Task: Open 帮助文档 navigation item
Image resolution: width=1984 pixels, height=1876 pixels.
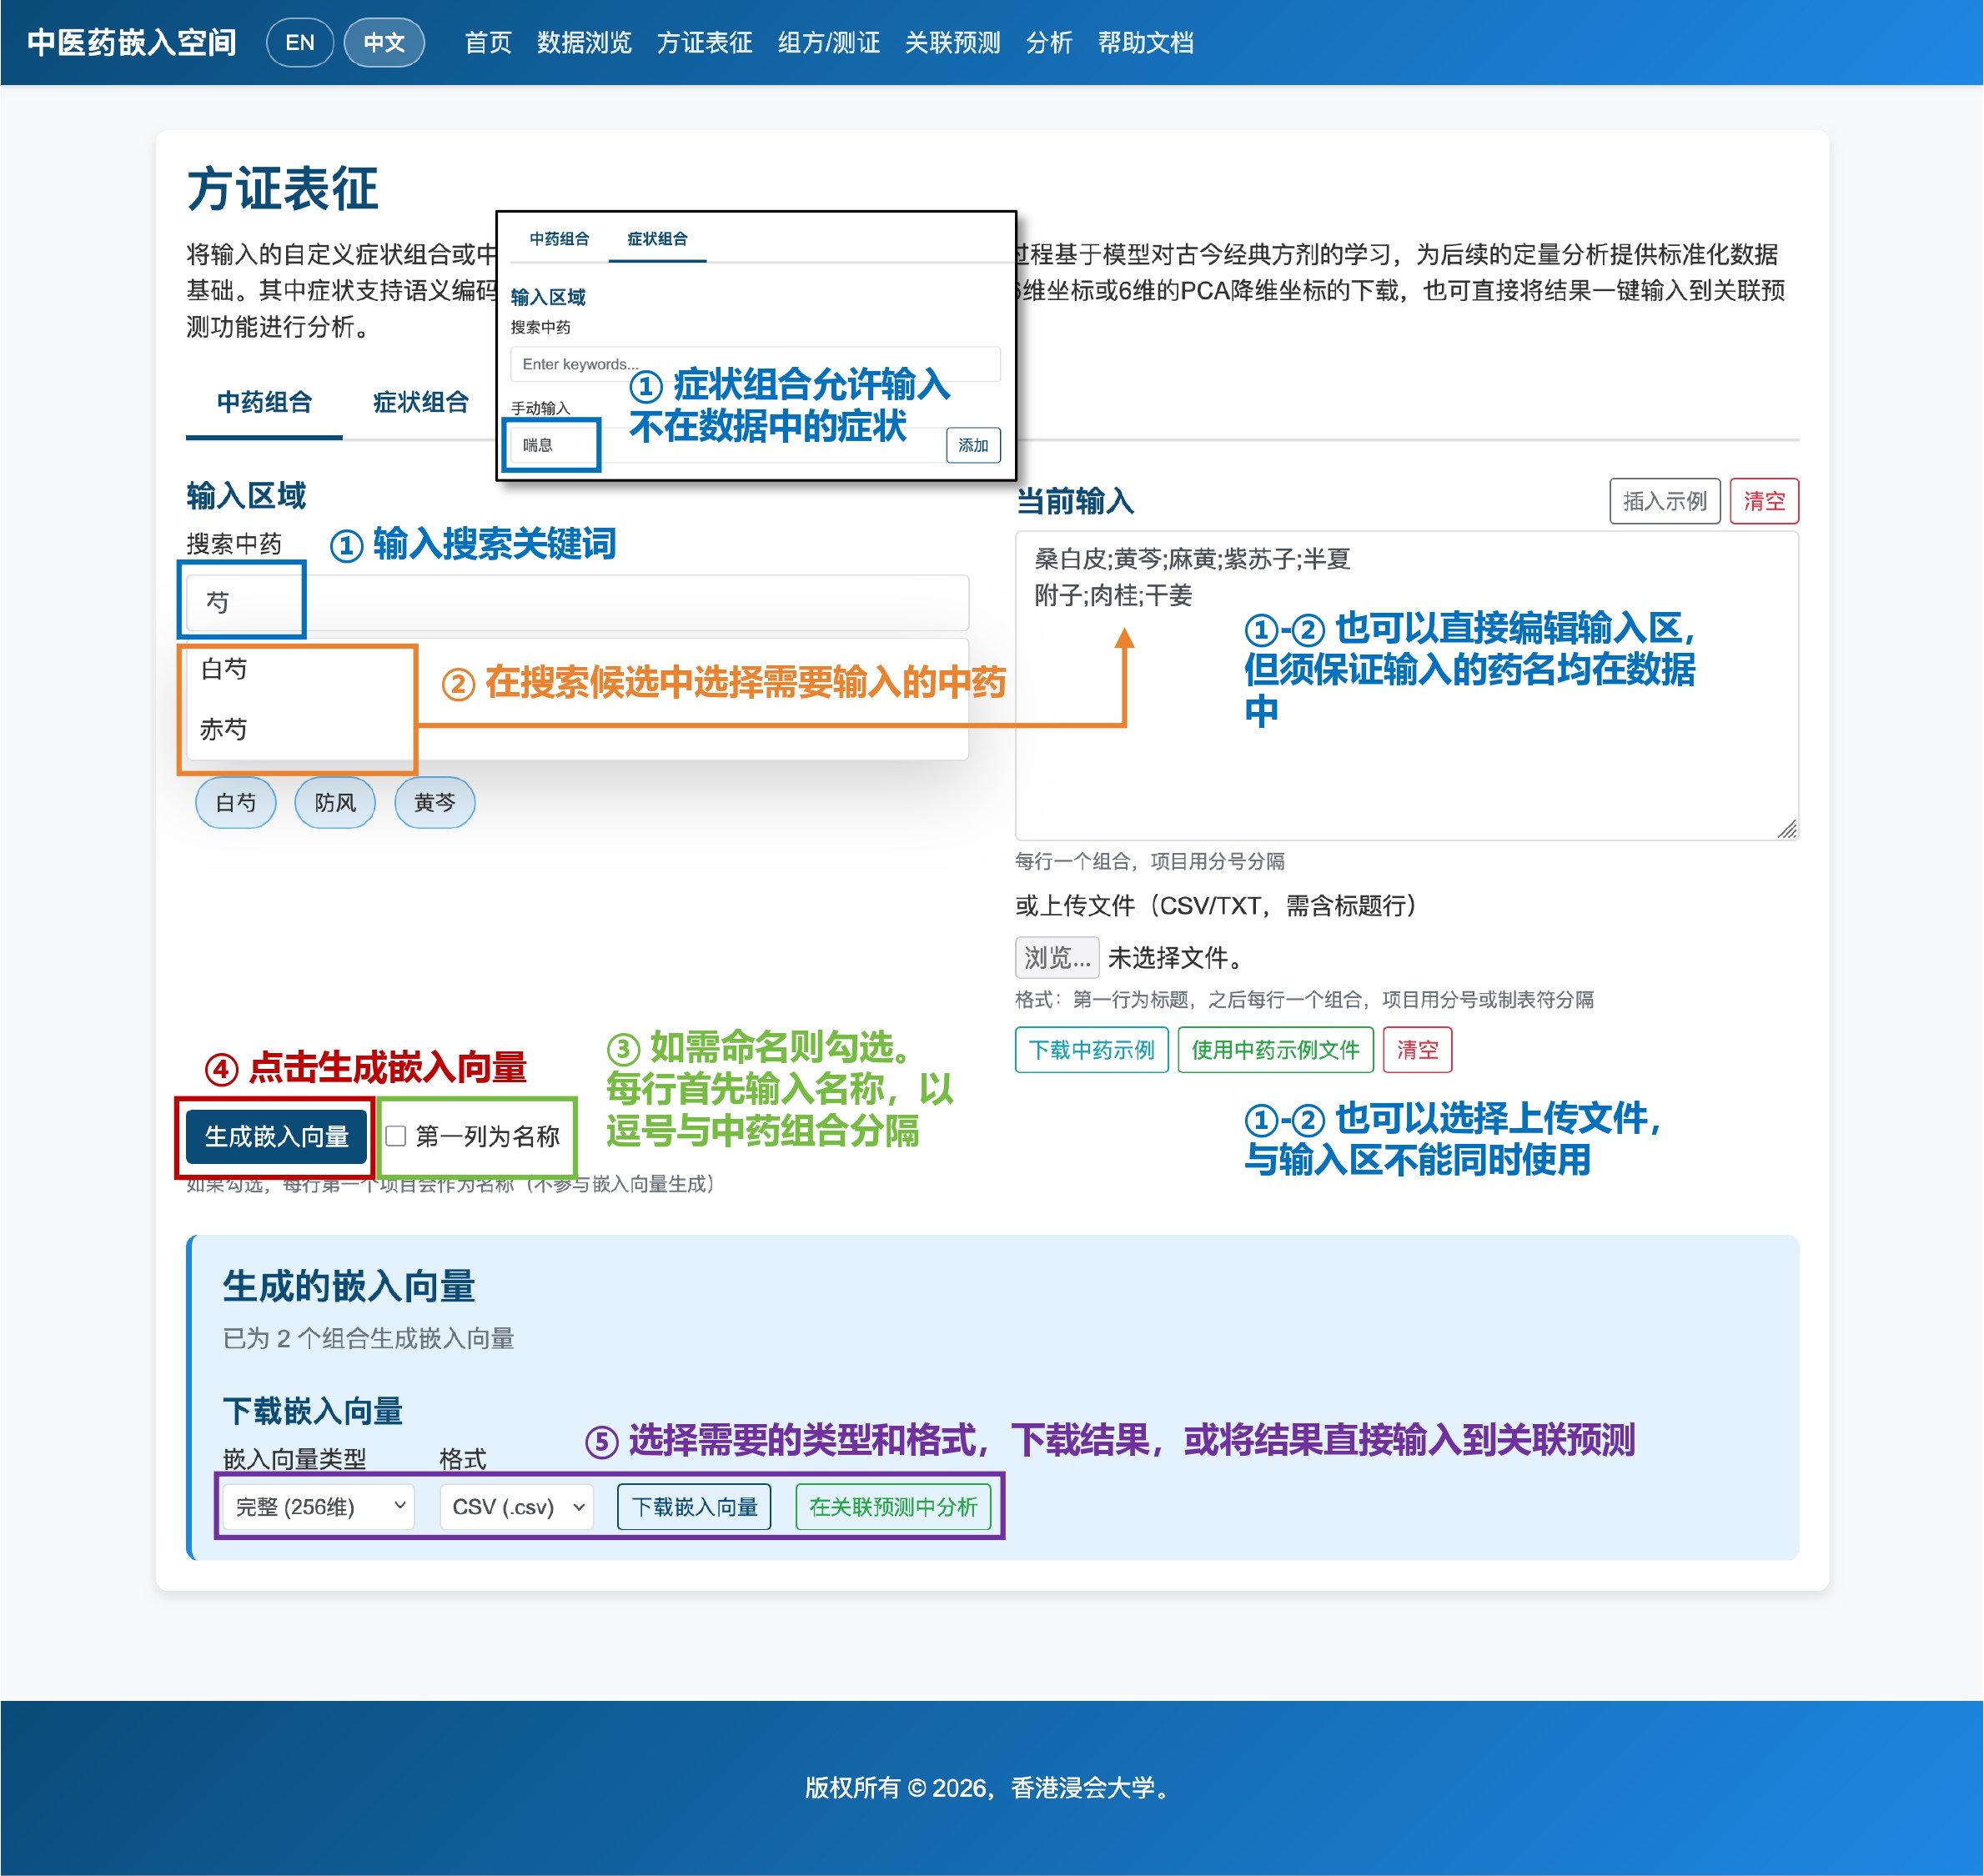Action: click(x=1145, y=43)
